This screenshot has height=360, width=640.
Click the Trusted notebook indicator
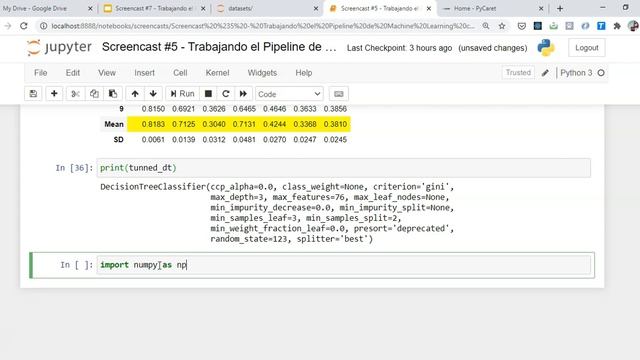tap(518, 73)
